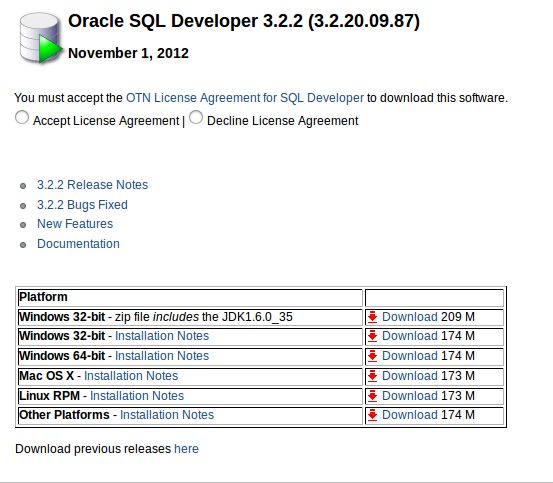
Task: Open Installation Notes for Windows 64-bit
Action: point(162,356)
